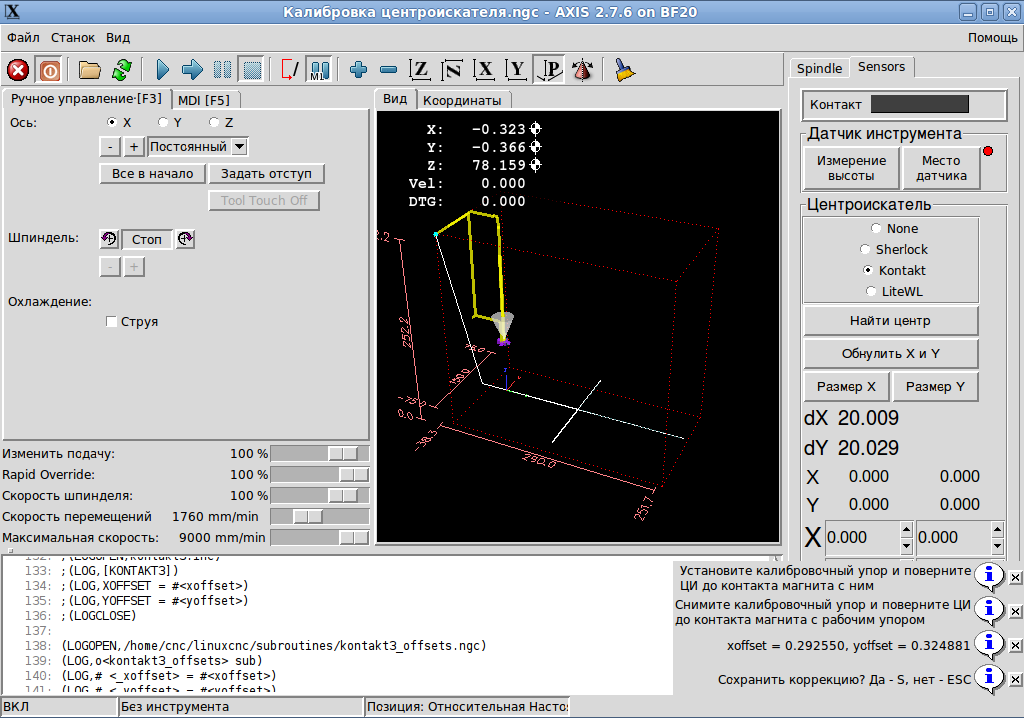Increase the X offset spinbox value

[906, 530]
